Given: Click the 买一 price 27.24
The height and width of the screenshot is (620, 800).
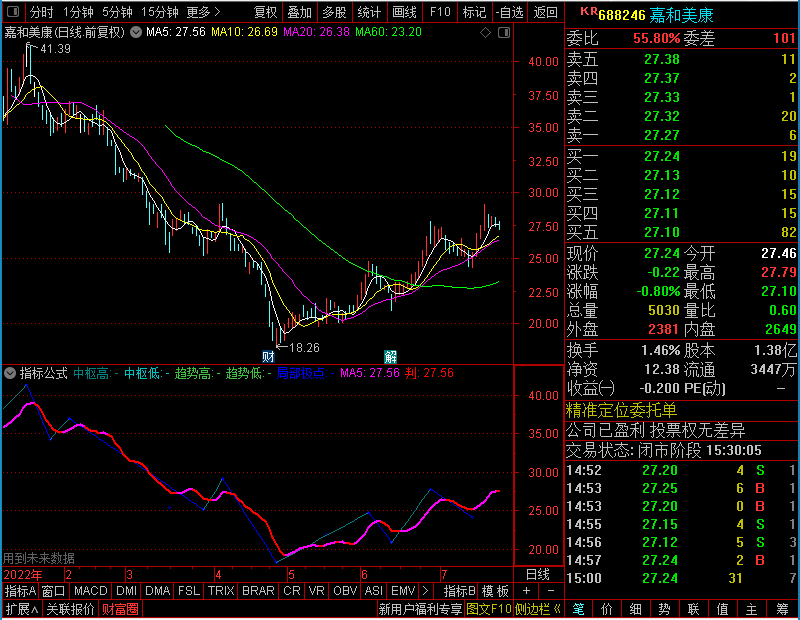Looking at the screenshot, I should pyautogui.click(x=662, y=156).
